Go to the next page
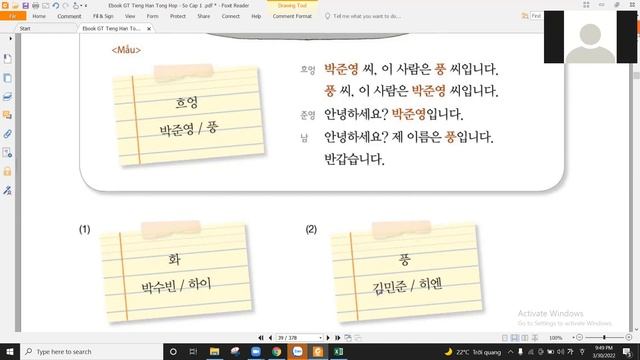 (x=328, y=338)
